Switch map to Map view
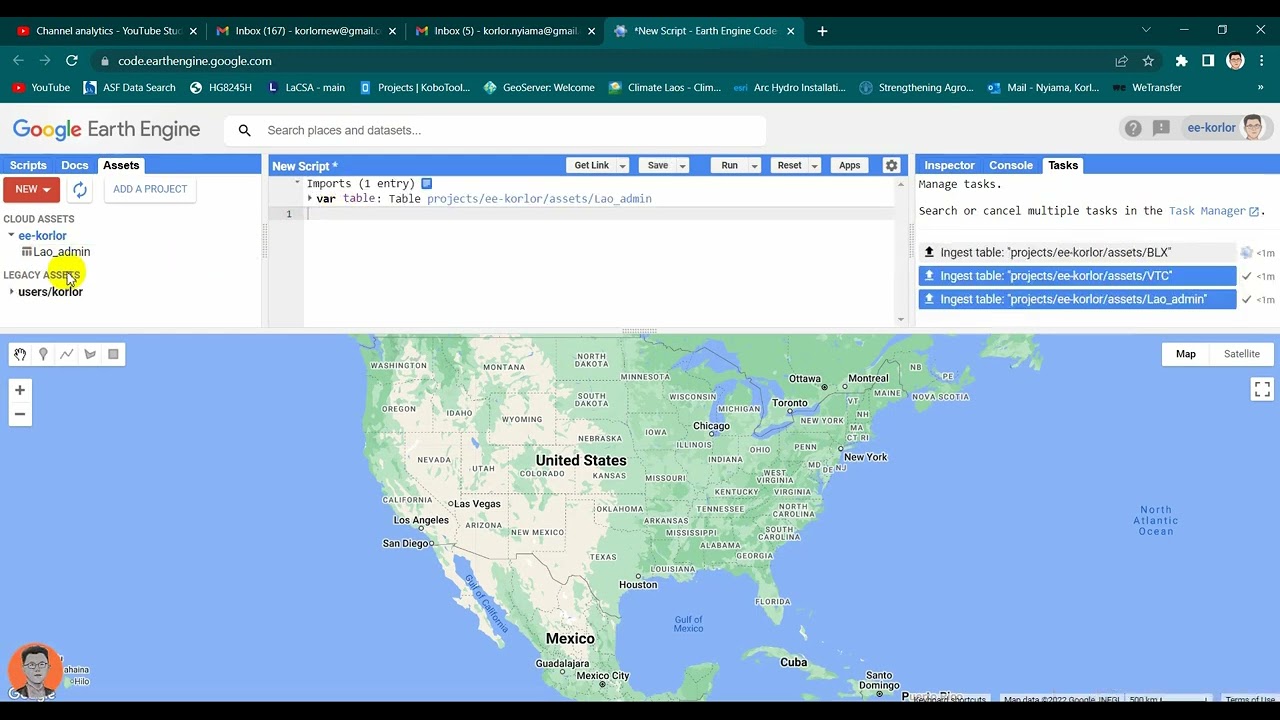 (1185, 354)
